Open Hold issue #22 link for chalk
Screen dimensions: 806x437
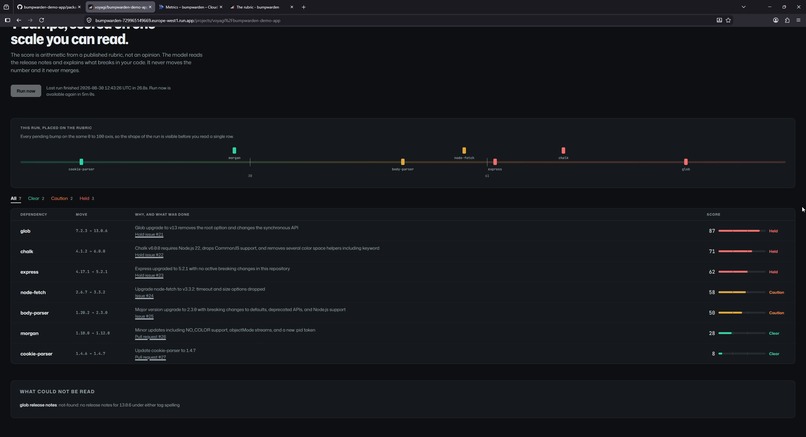pos(149,255)
